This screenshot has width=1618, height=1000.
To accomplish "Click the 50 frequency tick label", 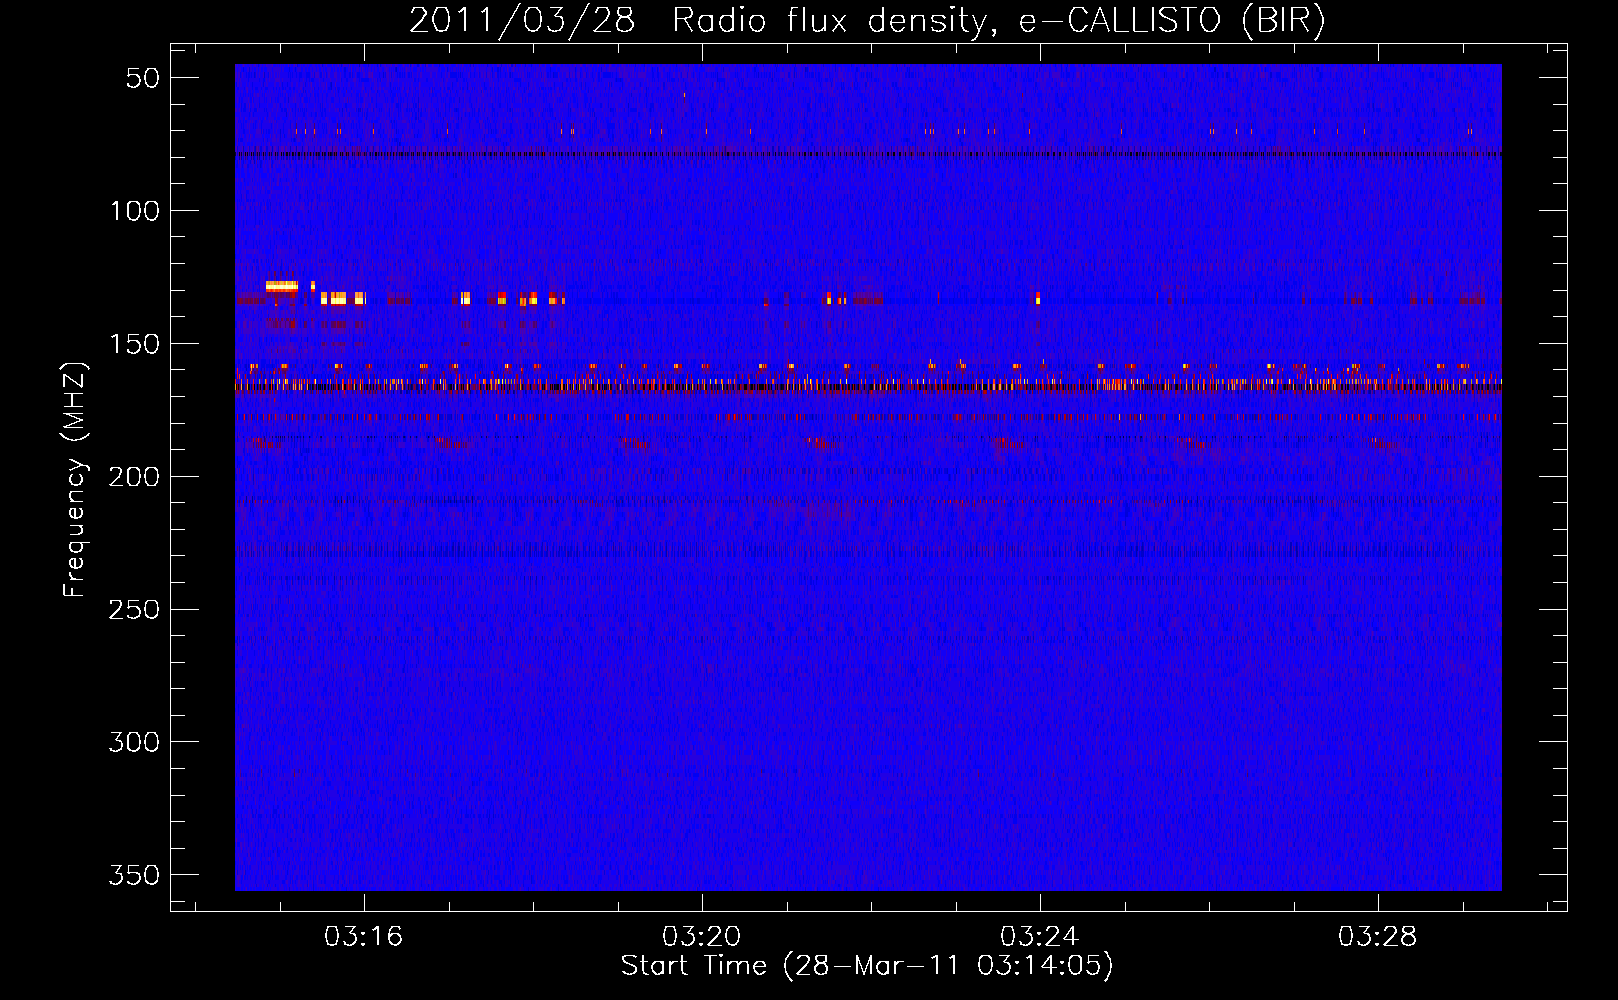I will [x=143, y=79].
